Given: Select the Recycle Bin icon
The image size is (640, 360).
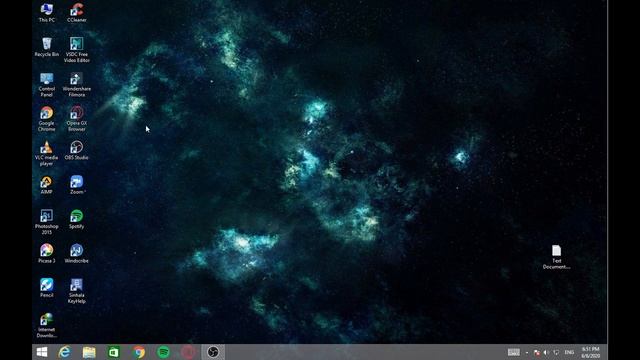Looking at the screenshot, I should (47, 47).
